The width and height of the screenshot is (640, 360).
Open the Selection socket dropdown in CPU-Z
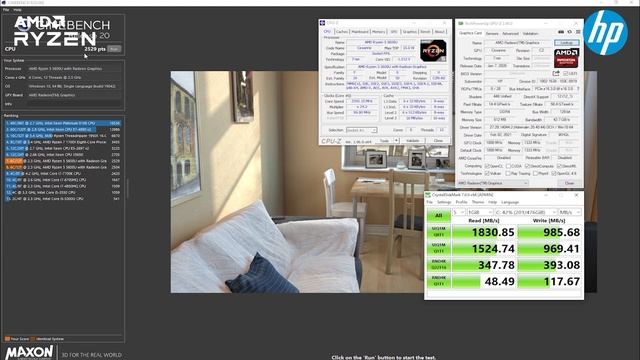pyautogui.click(x=361, y=130)
